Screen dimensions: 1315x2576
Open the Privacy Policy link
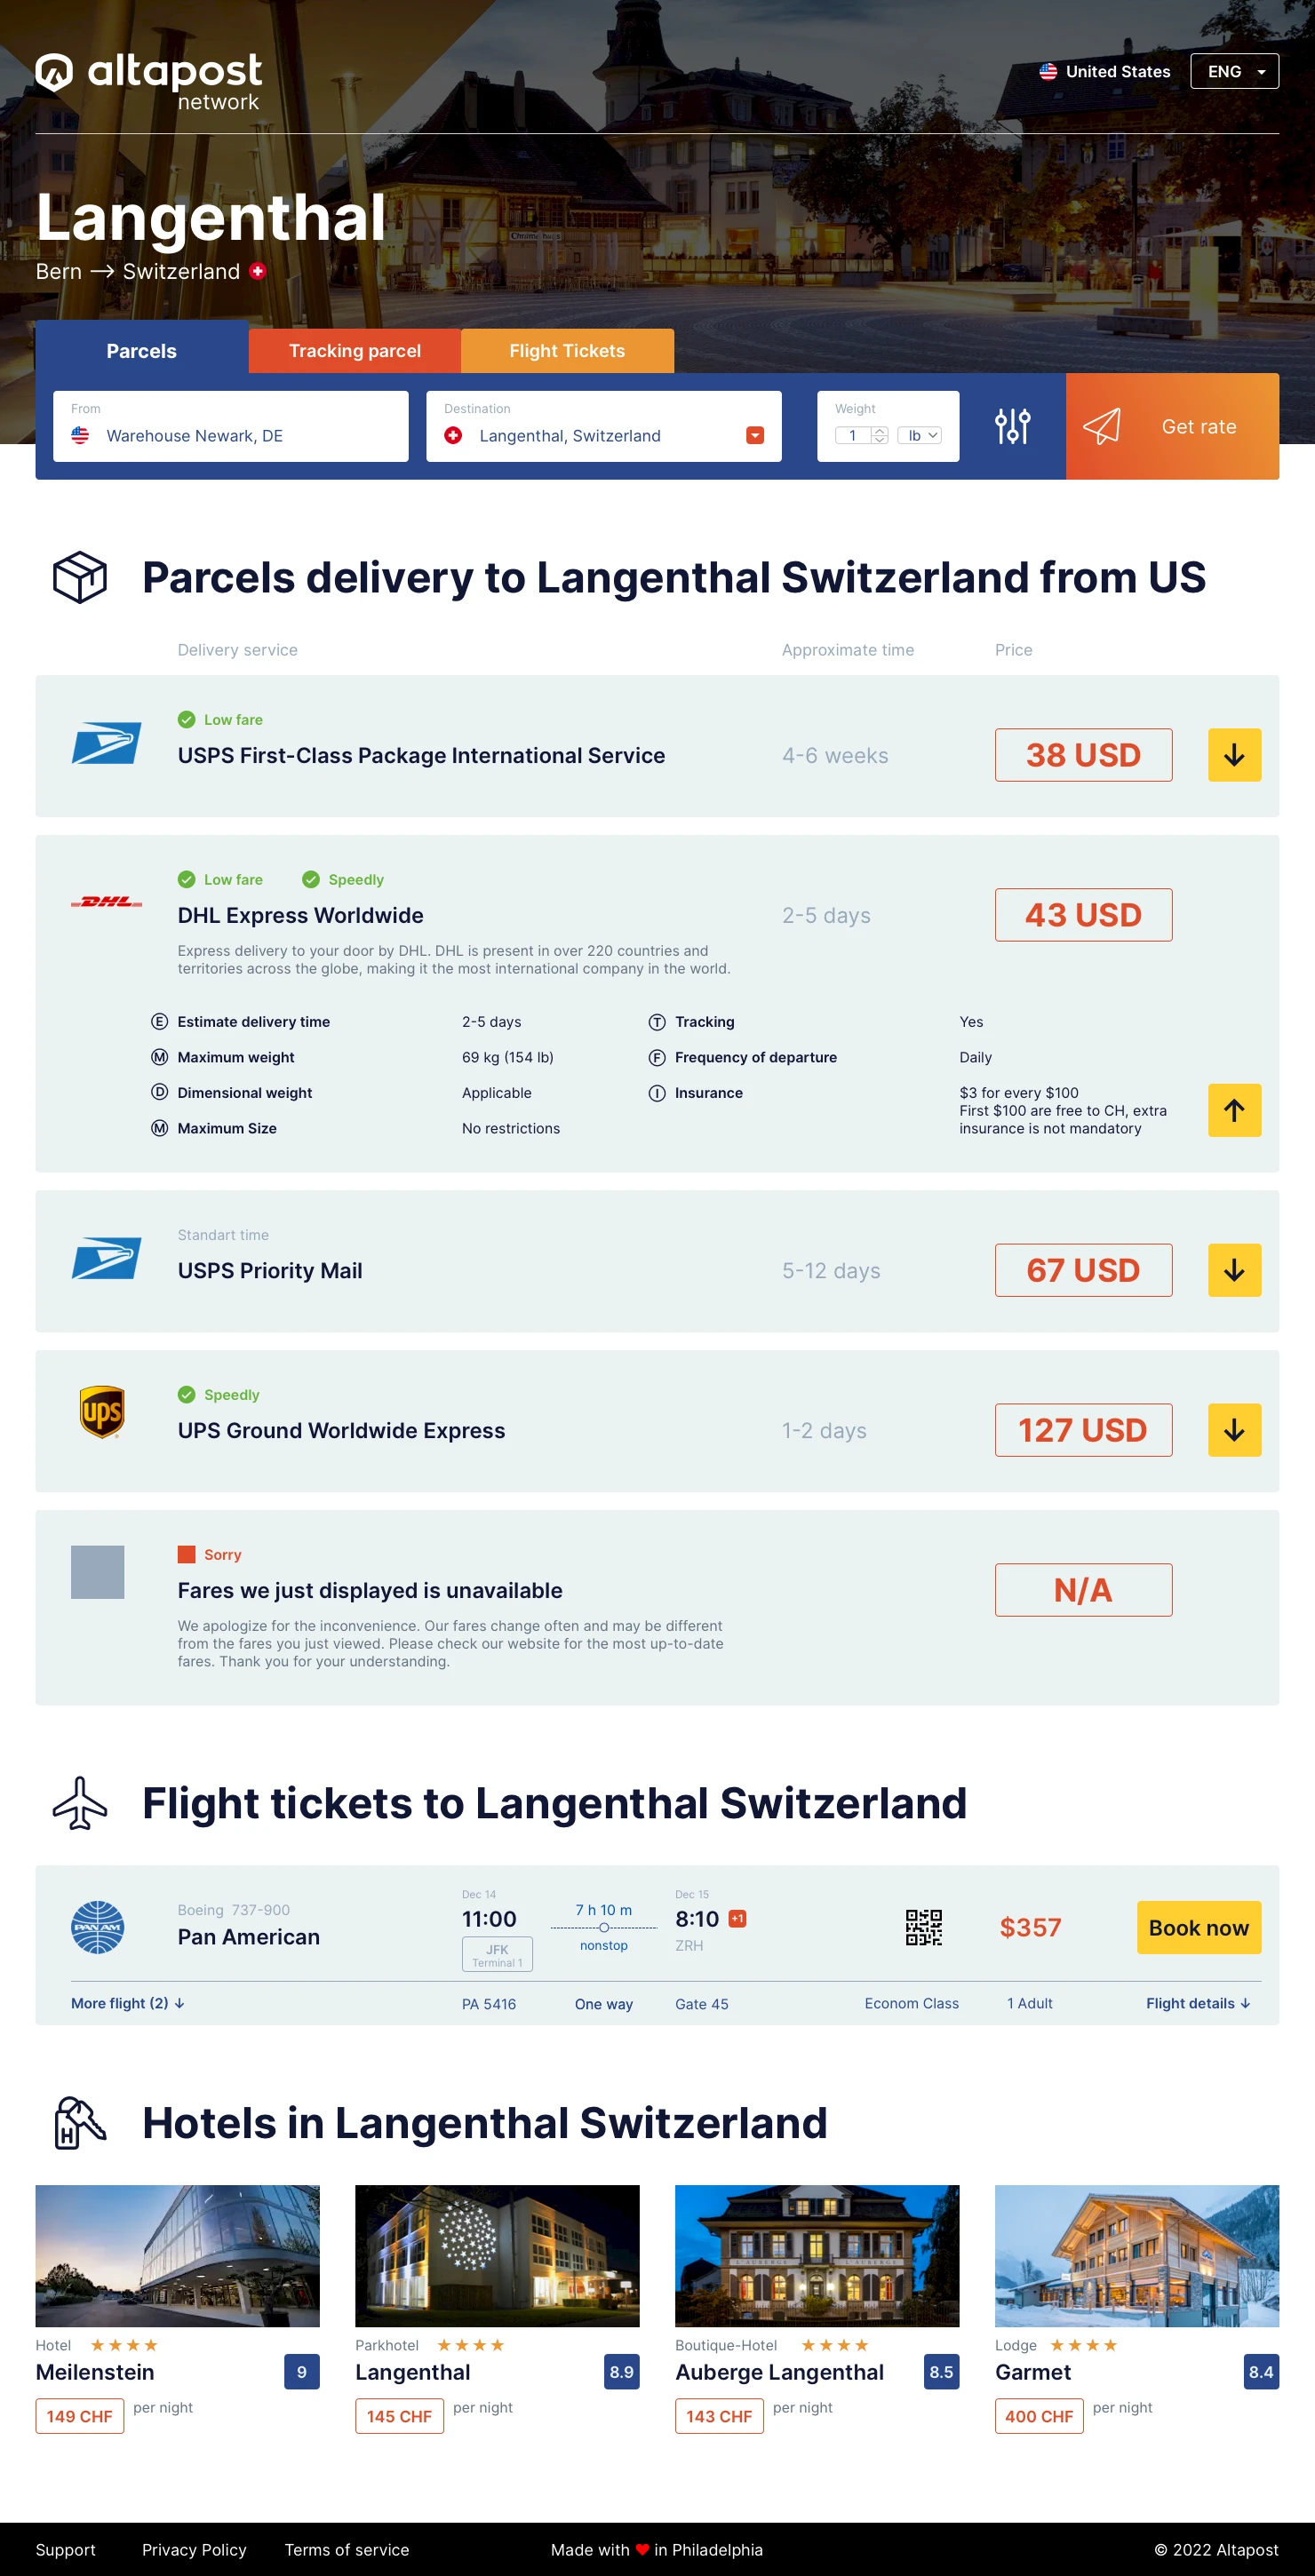click(x=194, y=2549)
